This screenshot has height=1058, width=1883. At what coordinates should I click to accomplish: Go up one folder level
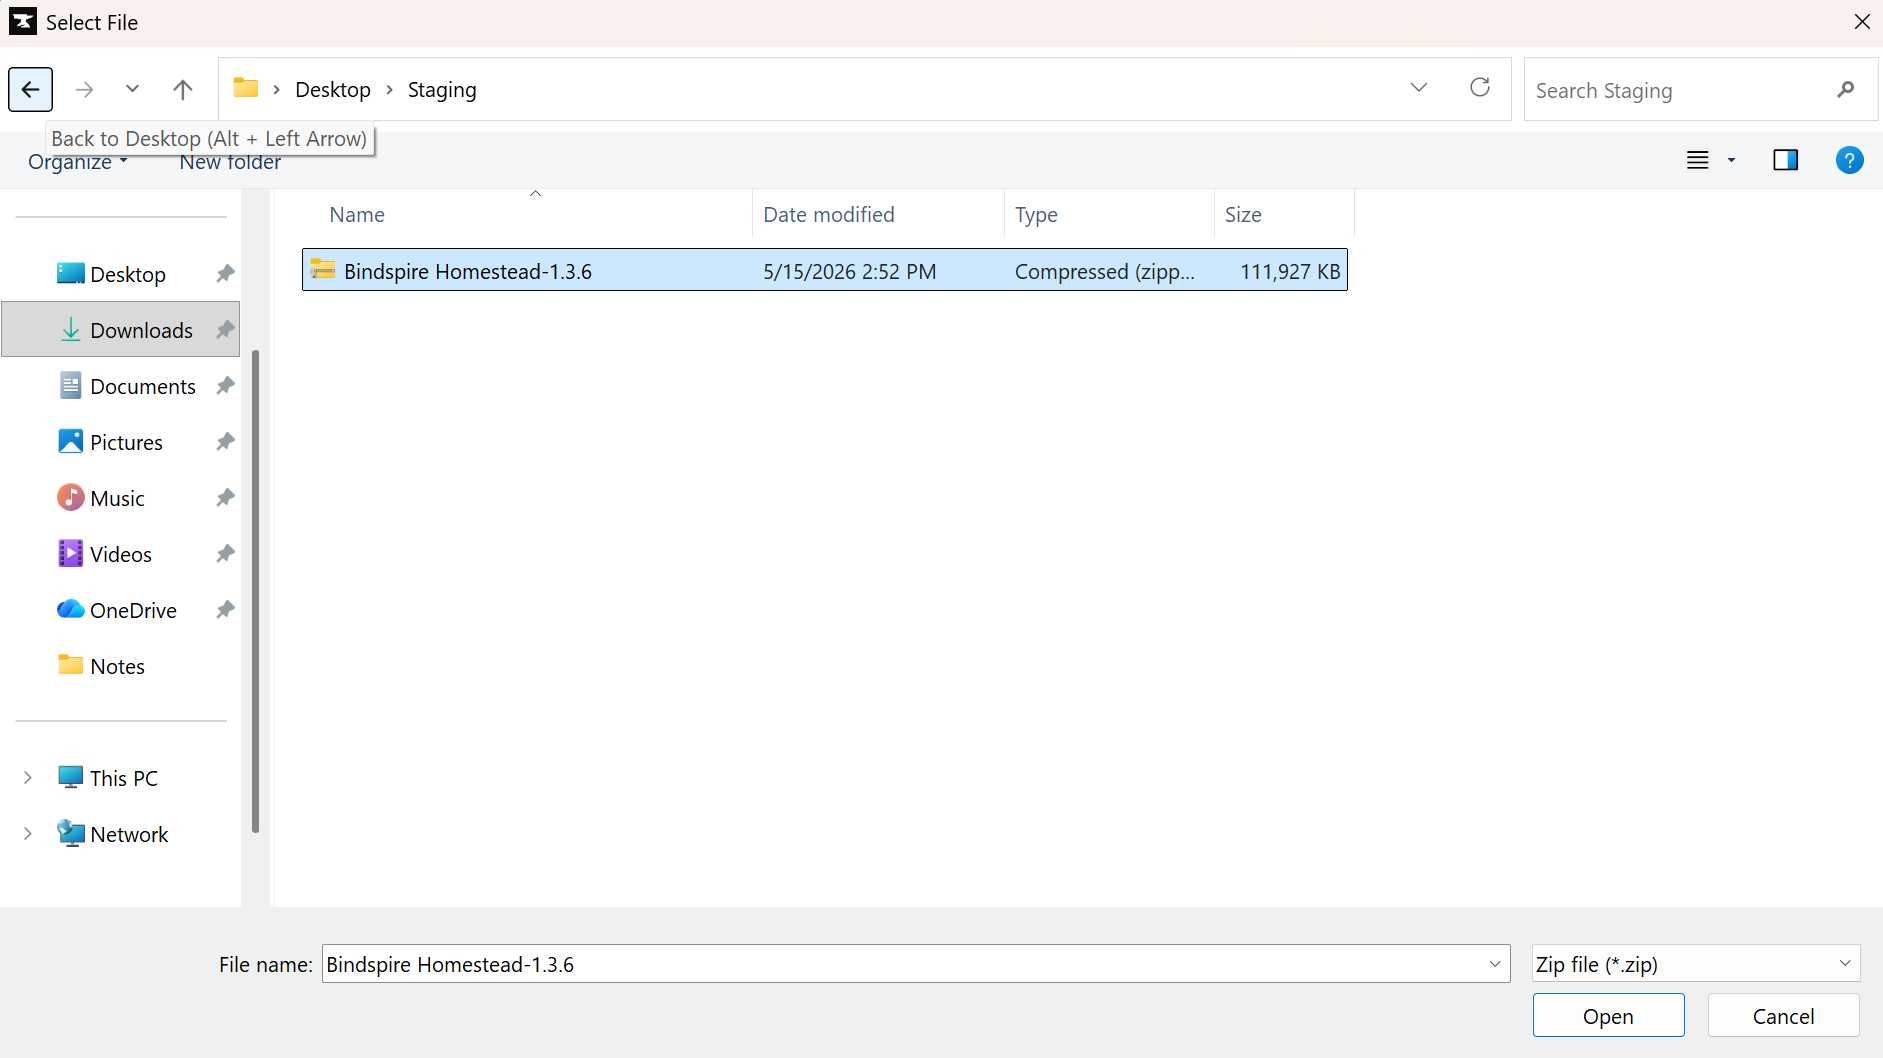[183, 90]
